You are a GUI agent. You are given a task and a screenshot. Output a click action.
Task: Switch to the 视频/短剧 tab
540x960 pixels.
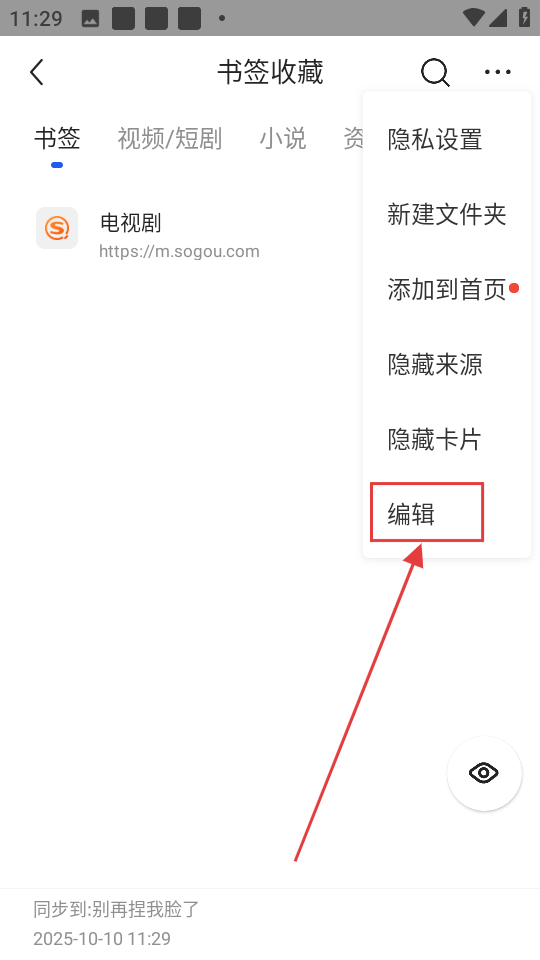[x=170, y=138]
